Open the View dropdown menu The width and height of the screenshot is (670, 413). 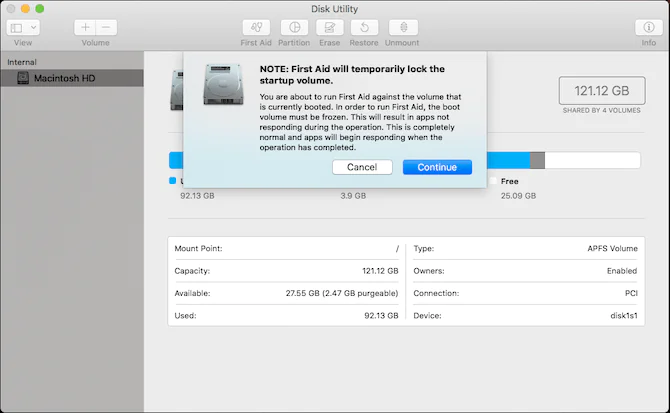pyautogui.click(x=34, y=27)
